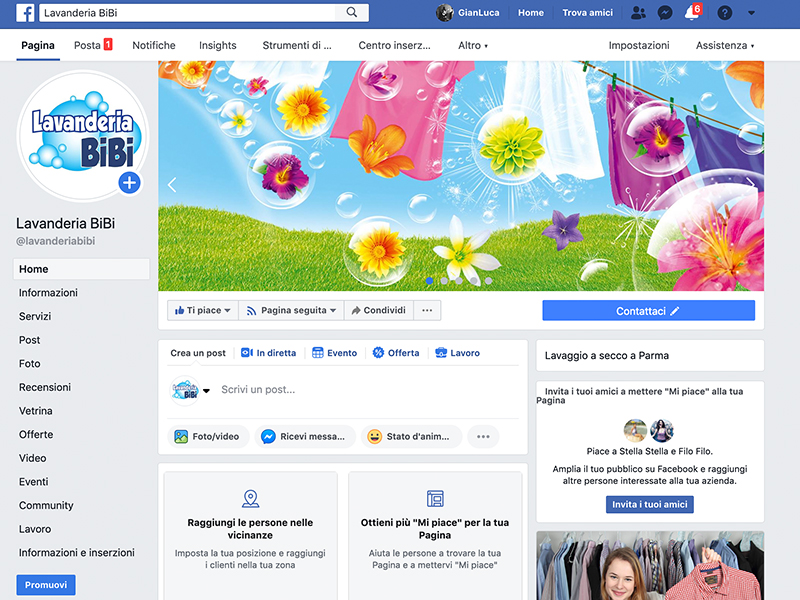The height and width of the screenshot is (600, 800).
Task: Open friend requests icon
Action: click(x=638, y=12)
